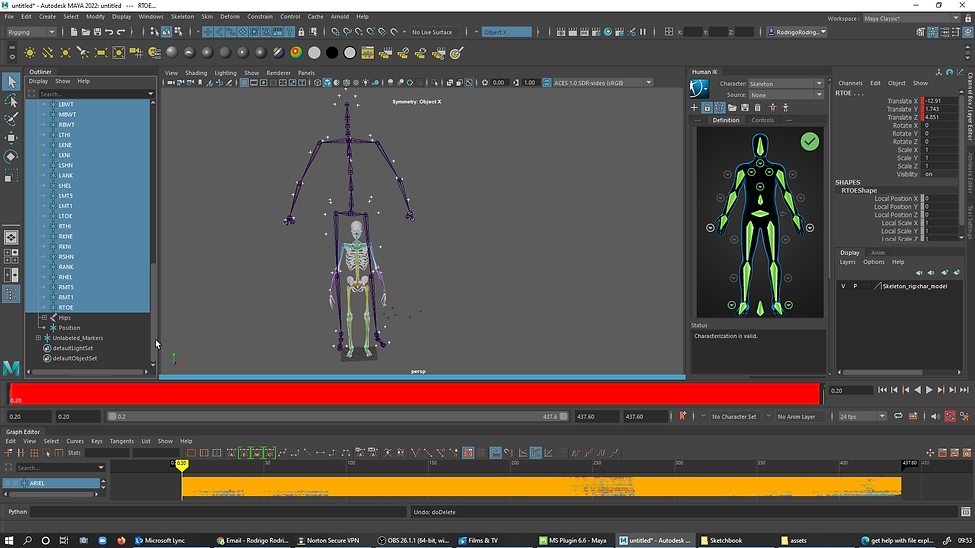Click the rainbow ramp shader shelf icon
This screenshot has height=548, width=975.
tap(297, 53)
